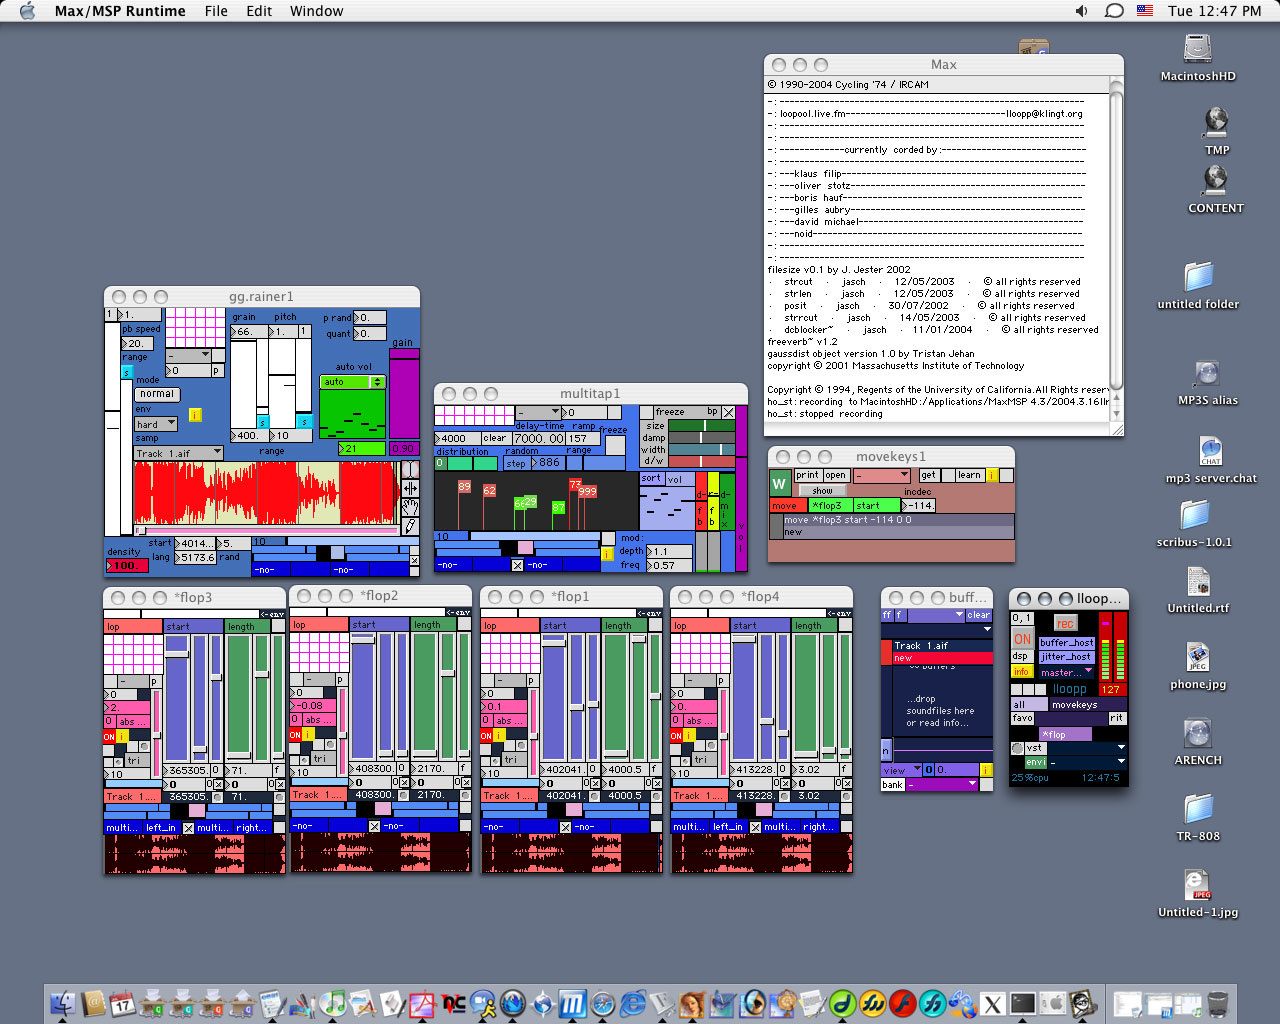Image resolution: width=1280 pixels, height=1024 pixels.
Task: Toggle the rec button in lloopp window
Action: [1065, 623]
